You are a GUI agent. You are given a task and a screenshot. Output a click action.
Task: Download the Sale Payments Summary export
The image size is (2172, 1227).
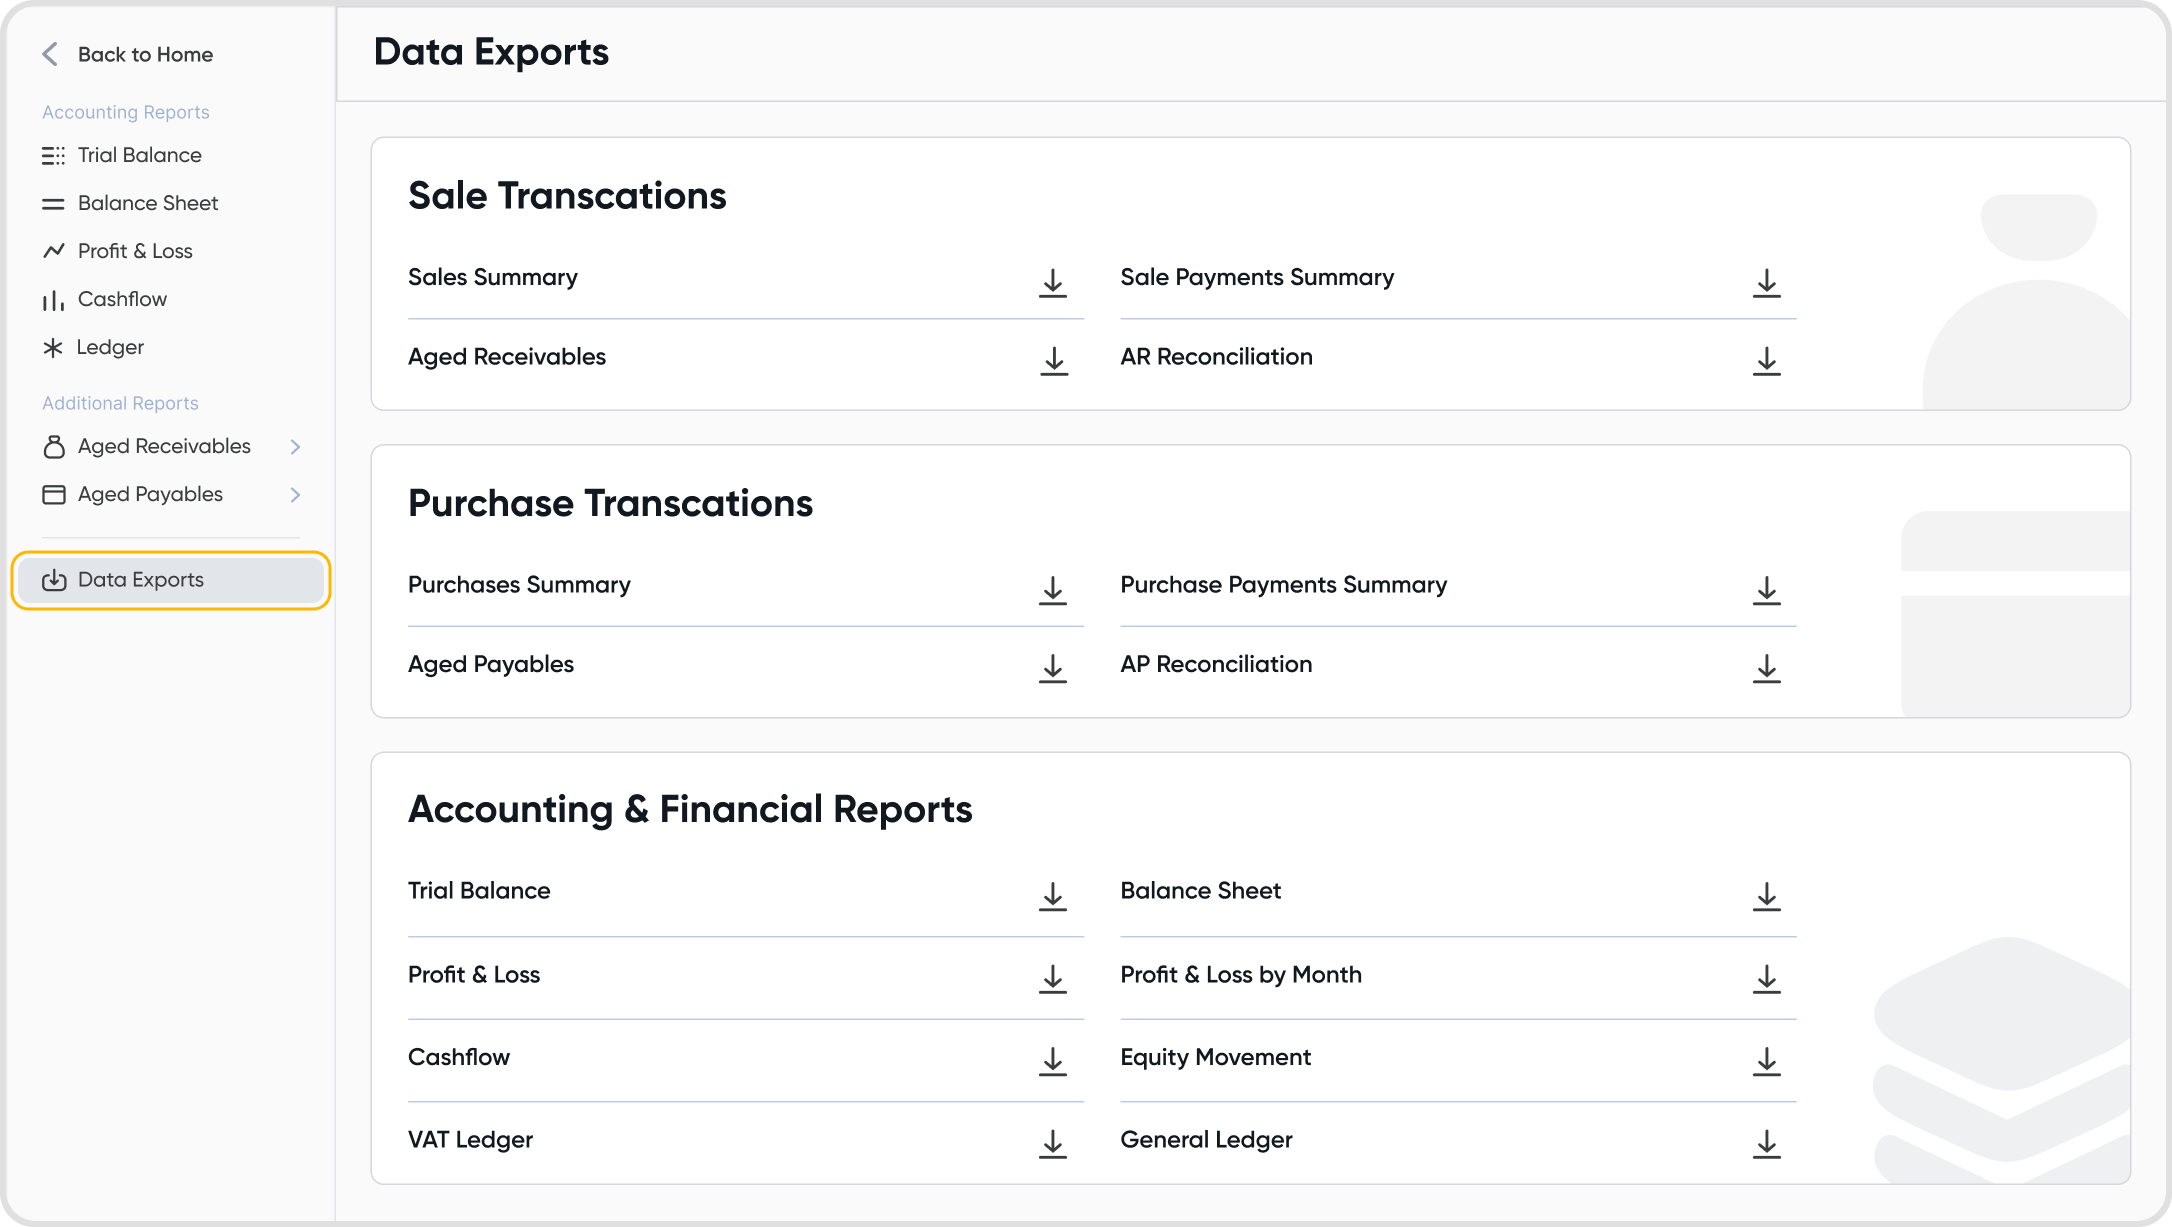click(x=1766, y=283)
